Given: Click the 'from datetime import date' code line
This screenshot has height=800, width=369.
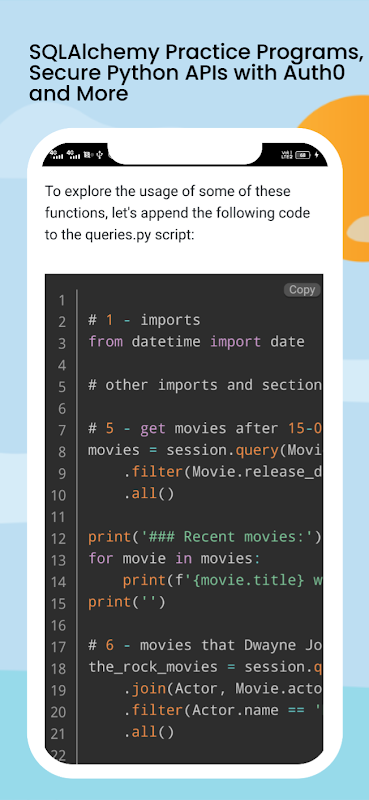Looking at the screenshot, I should pos(196,342).
